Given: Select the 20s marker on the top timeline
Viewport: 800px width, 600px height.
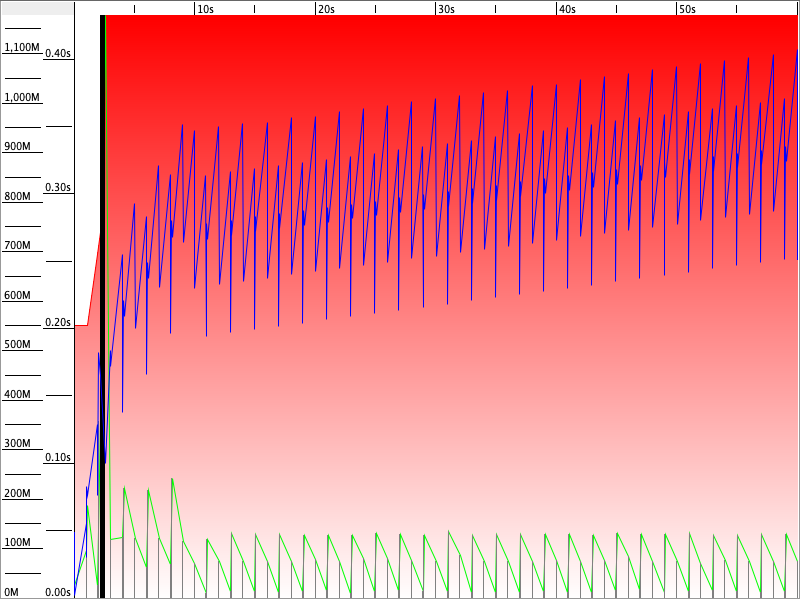Looking at the screenshot, I should point(325,9).
